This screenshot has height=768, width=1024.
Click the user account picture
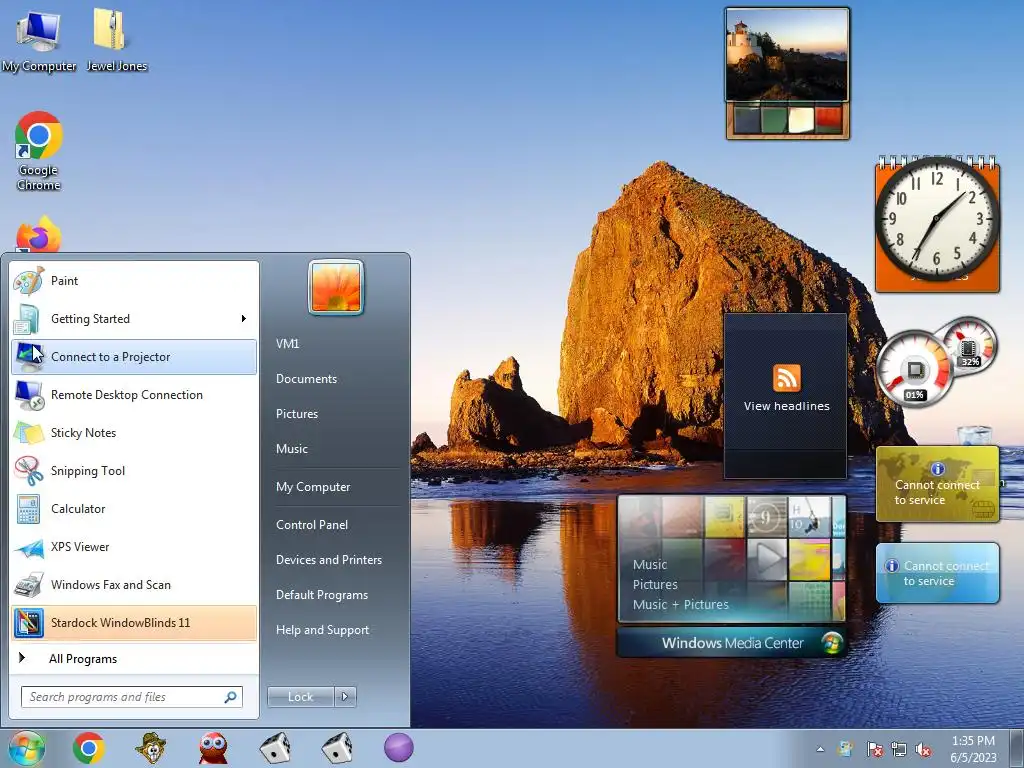click(x=336, y=287)
